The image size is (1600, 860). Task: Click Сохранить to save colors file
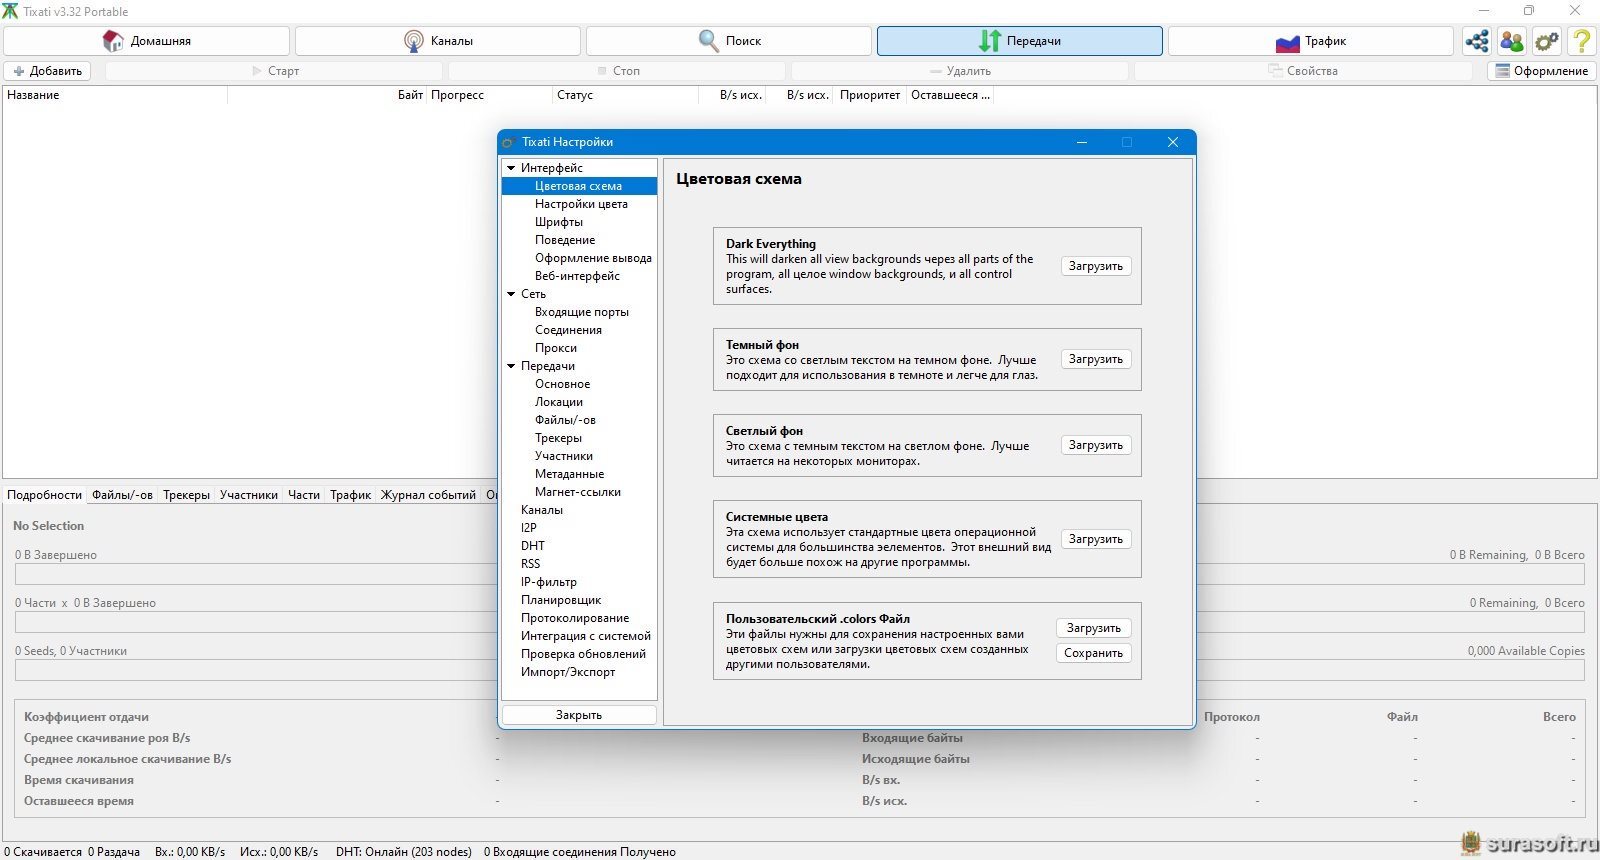1094,653
